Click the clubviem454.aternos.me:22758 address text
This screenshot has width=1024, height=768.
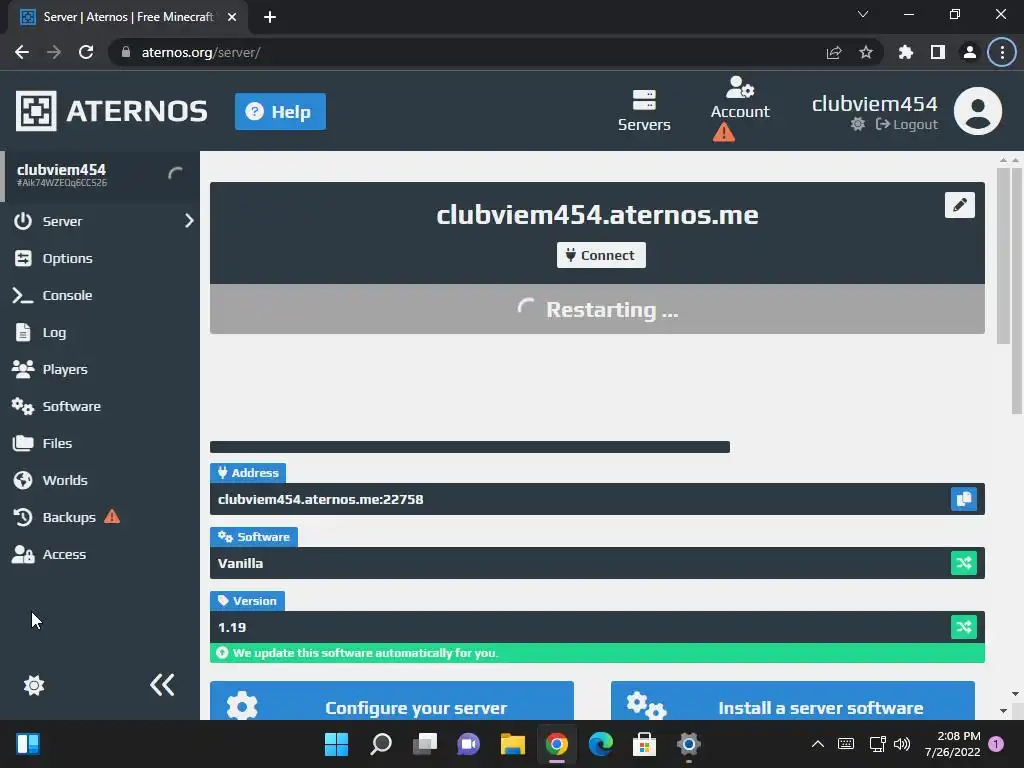tap(321, 500)
